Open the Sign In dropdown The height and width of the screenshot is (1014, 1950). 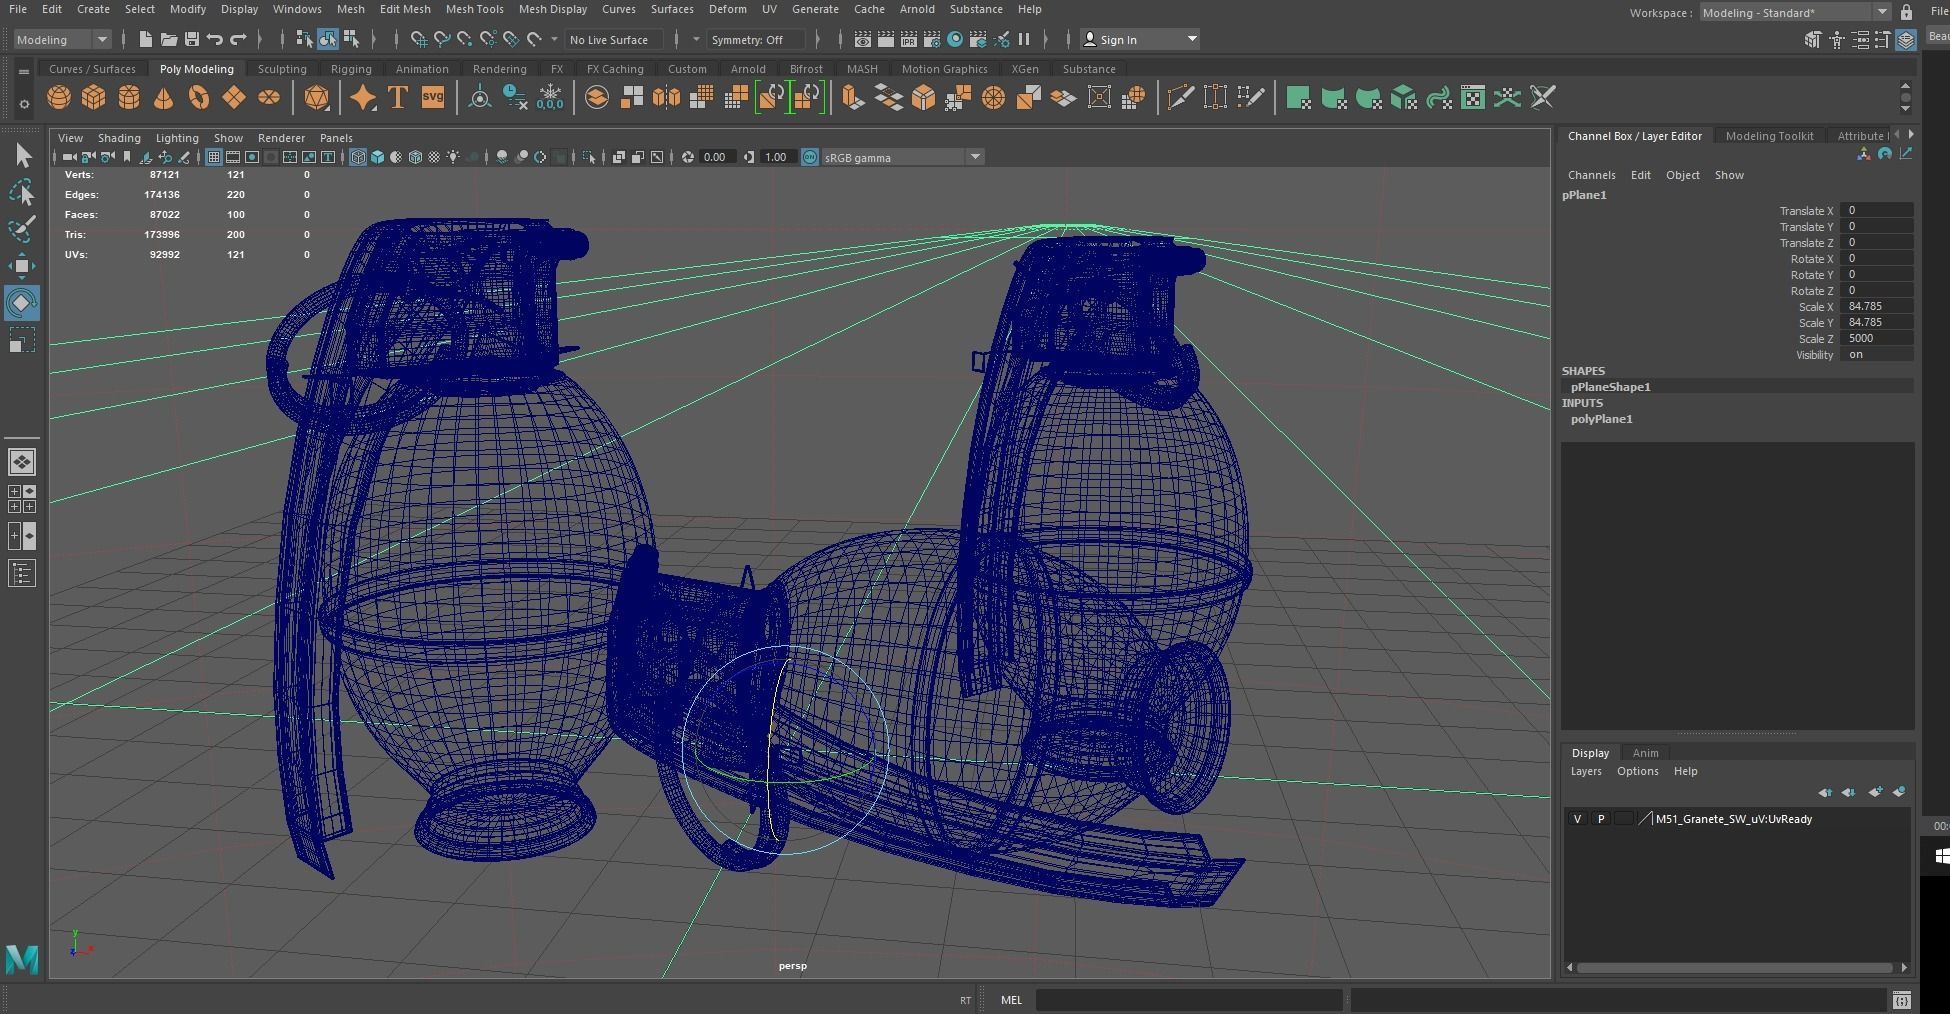click(1140, 39)
